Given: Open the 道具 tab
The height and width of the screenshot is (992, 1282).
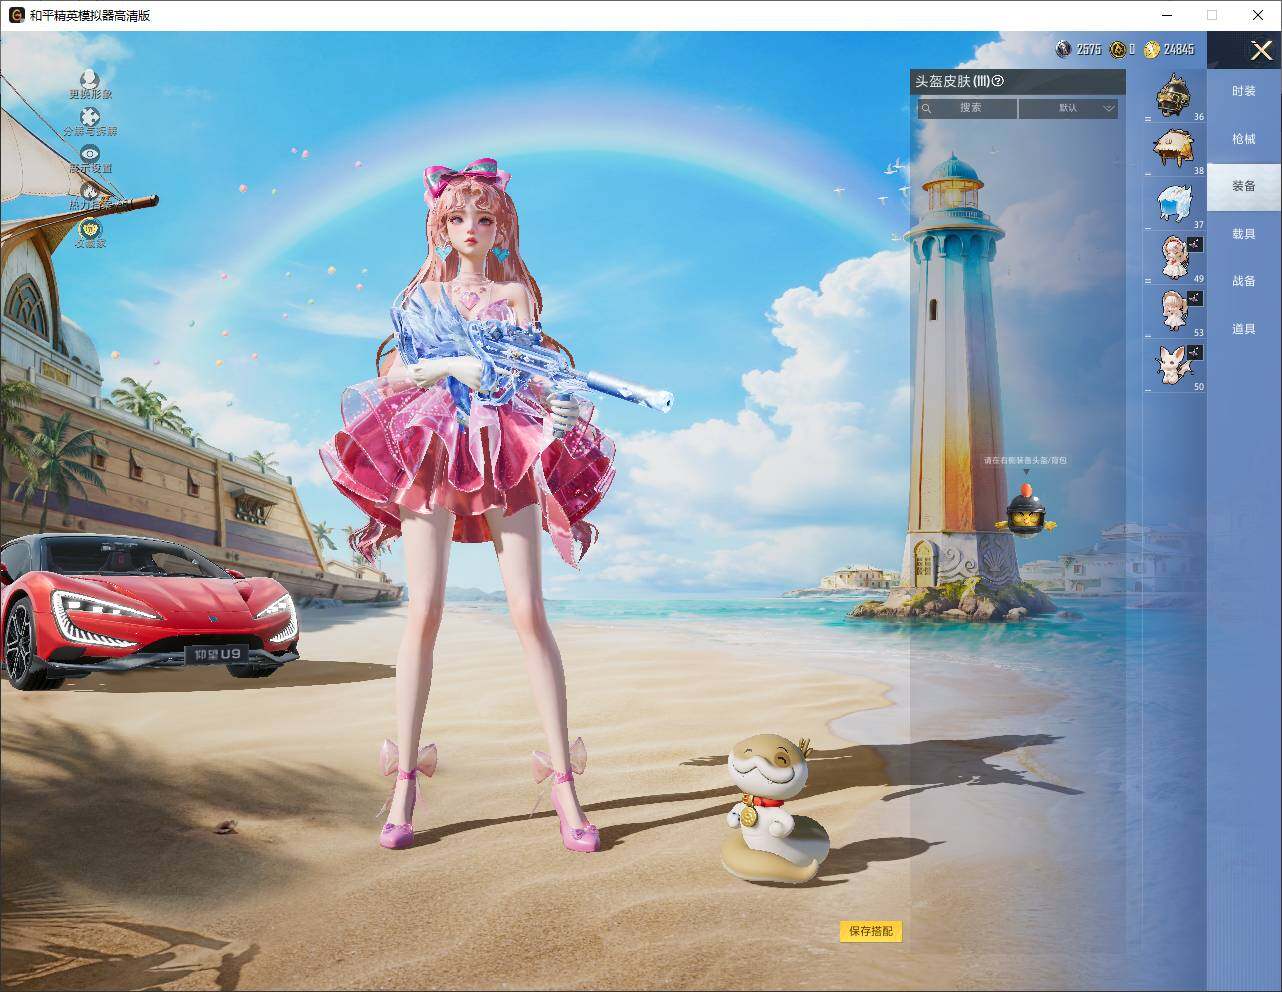Looking at the screenshot, I should (1243, 329).
